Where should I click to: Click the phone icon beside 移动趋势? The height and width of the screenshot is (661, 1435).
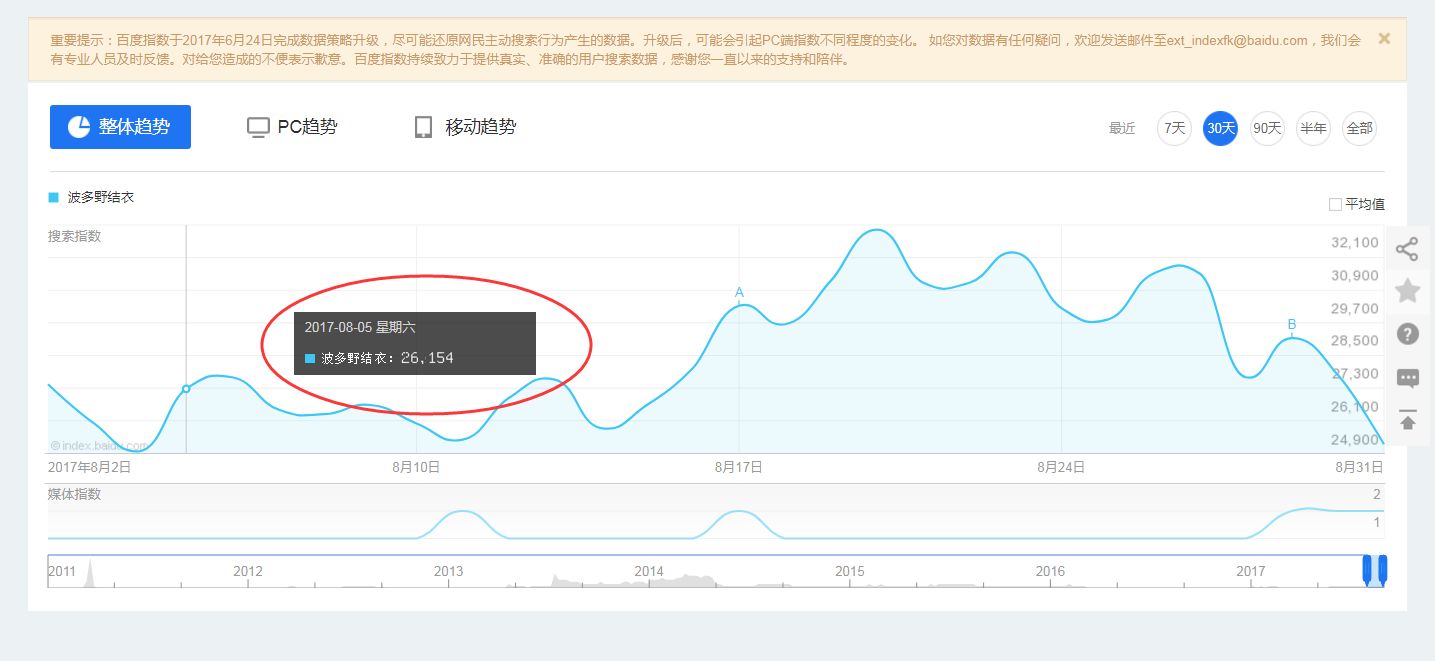(x=423, y=126)
